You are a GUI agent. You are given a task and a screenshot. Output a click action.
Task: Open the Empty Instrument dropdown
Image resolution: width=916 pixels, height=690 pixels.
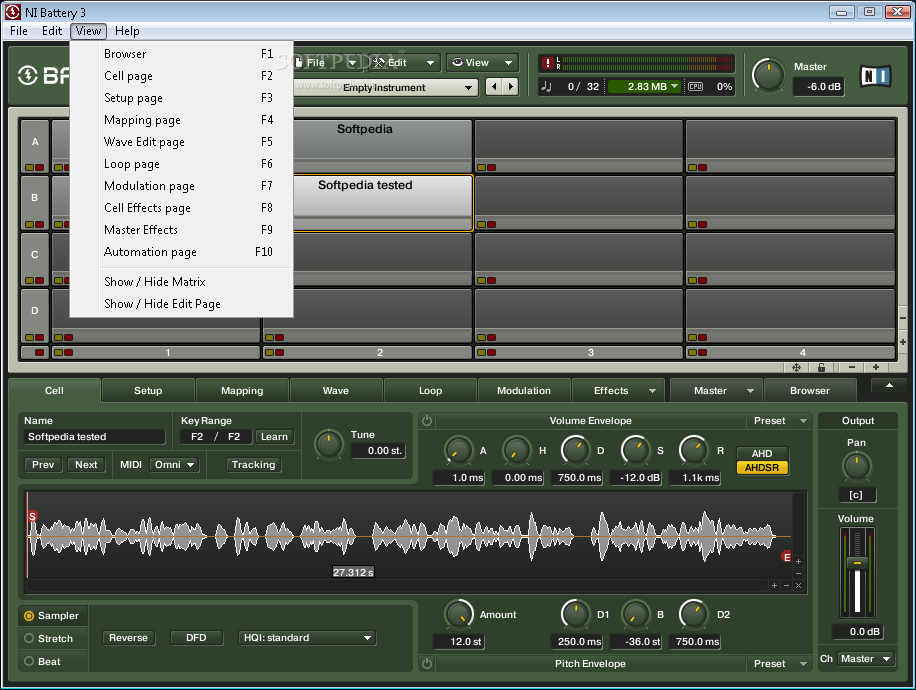tap(387, 88)
